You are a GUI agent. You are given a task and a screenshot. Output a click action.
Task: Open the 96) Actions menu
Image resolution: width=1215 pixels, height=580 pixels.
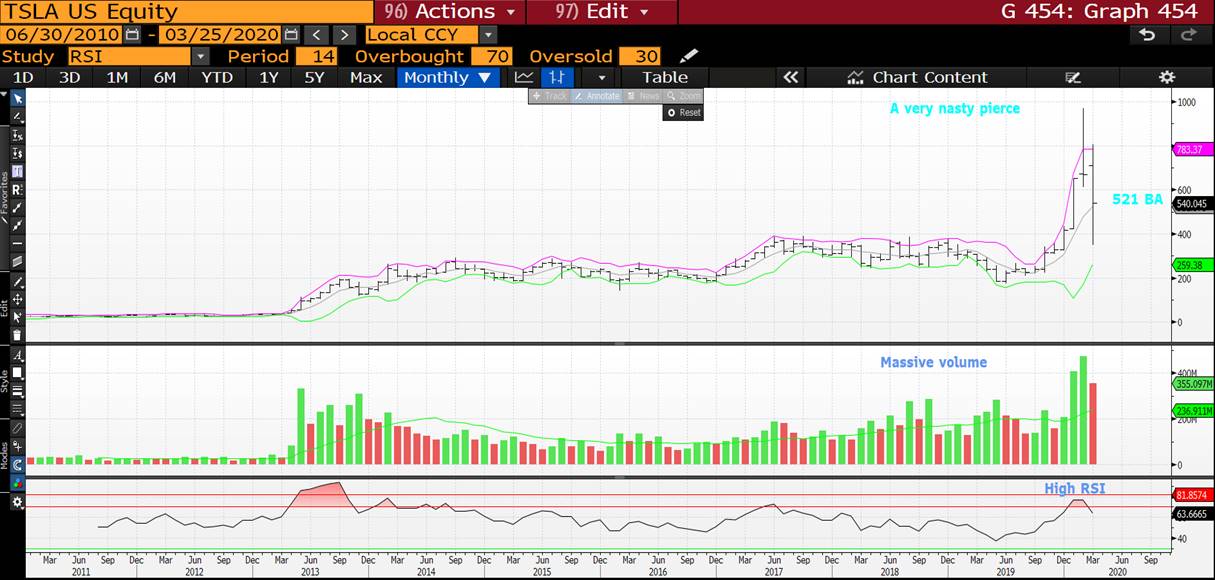click(450, 12)
